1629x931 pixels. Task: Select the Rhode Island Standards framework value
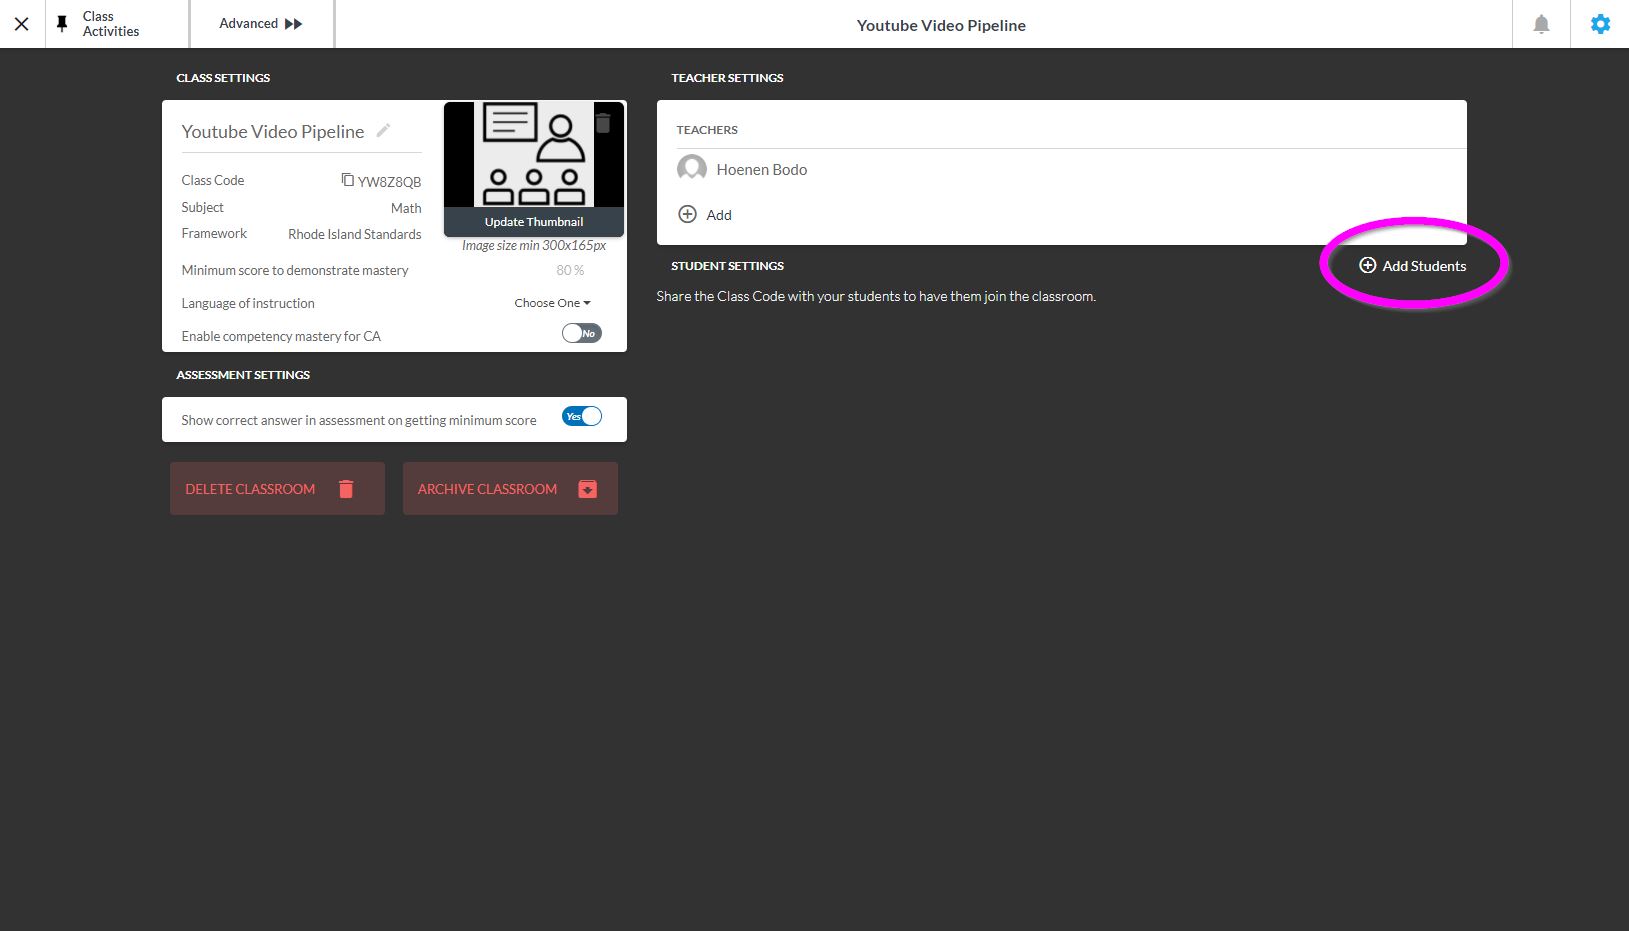point(354,234)
